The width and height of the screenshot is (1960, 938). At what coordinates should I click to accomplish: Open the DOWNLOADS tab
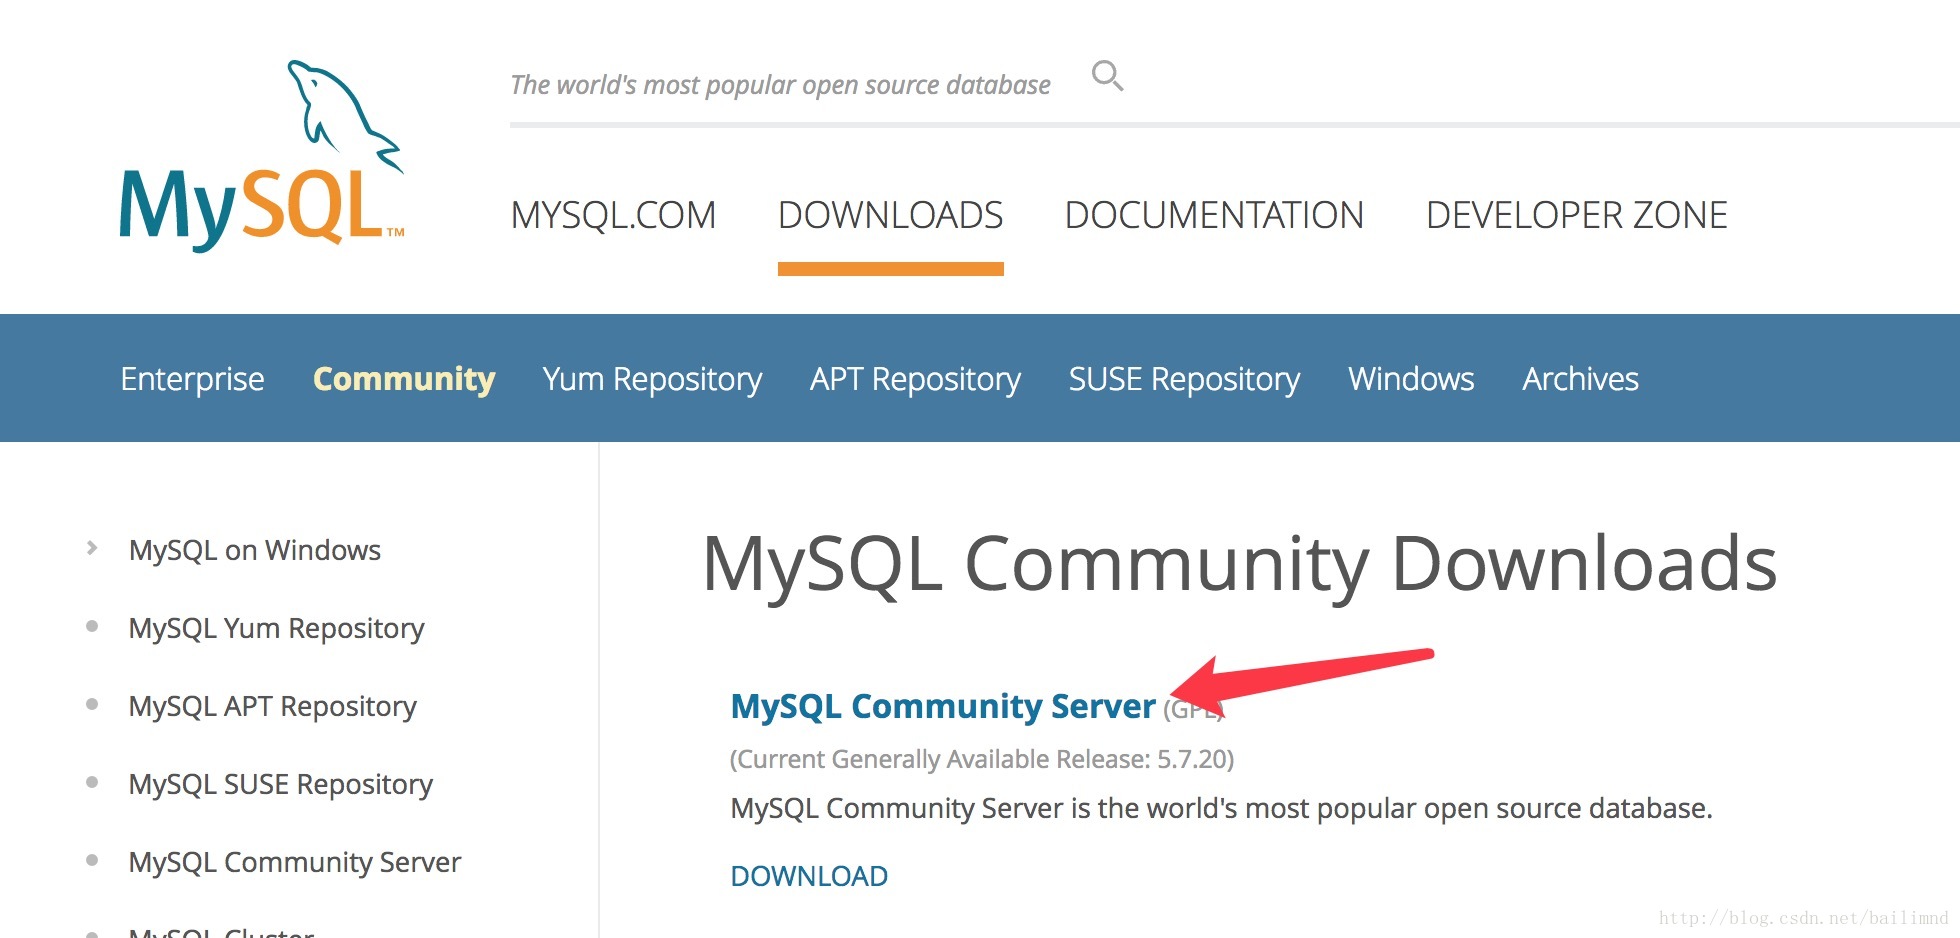890,215
